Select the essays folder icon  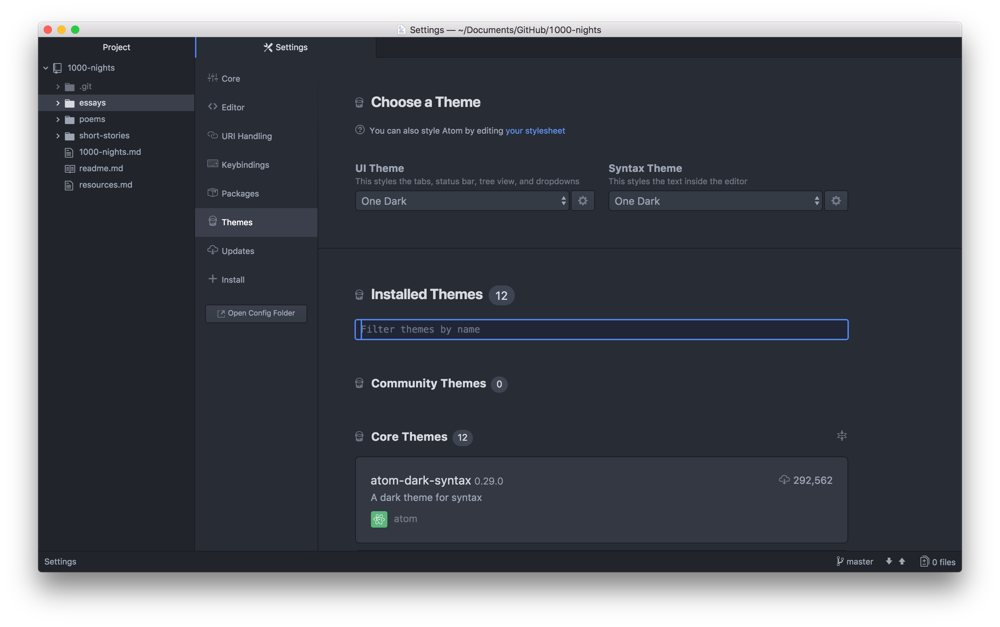(x=70, y=103)
